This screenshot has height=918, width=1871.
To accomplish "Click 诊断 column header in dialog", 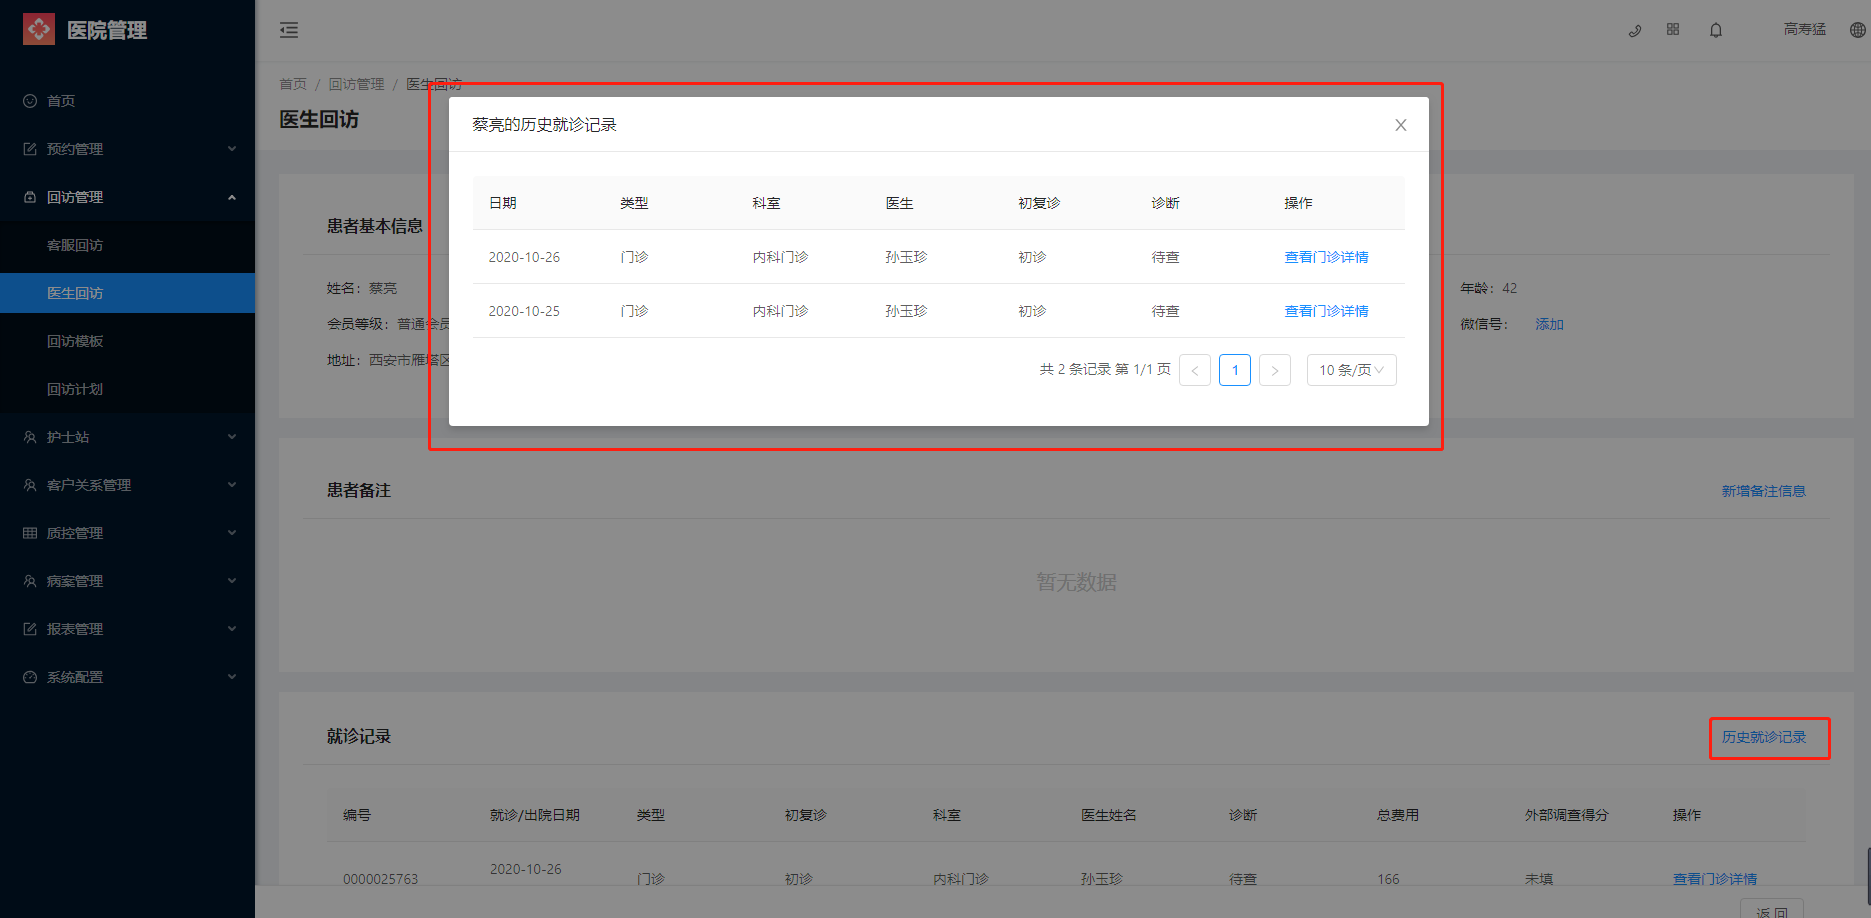I will point(1166,203).
